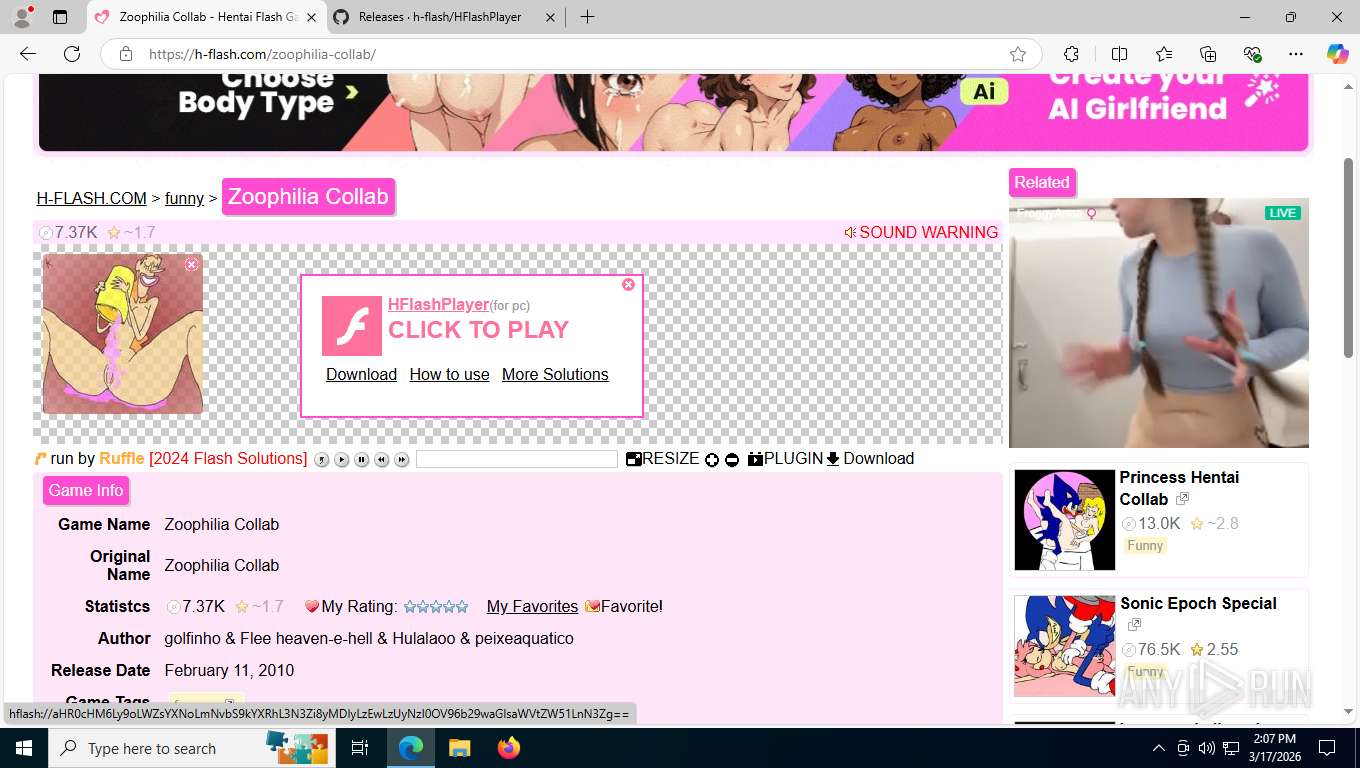Open the More Solutions link
The width and height of the screenshot is (1360, 768).
(x=555, y=374)
